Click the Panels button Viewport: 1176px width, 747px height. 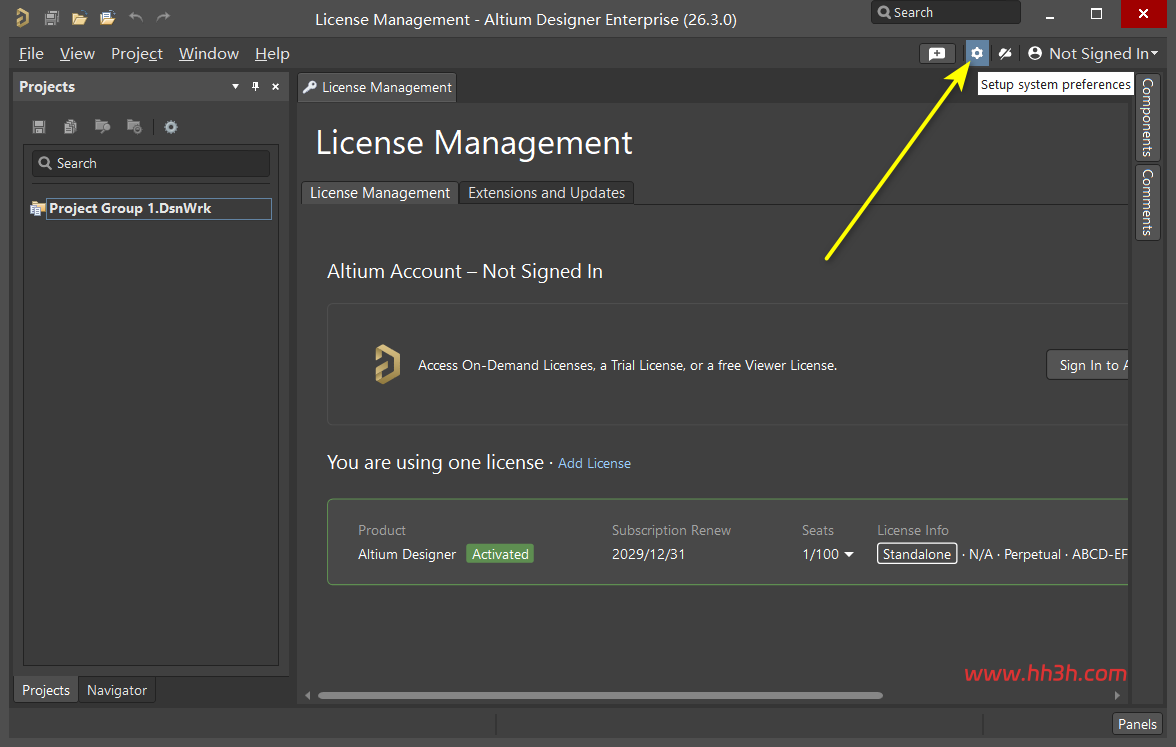(x=1137, y=724)
